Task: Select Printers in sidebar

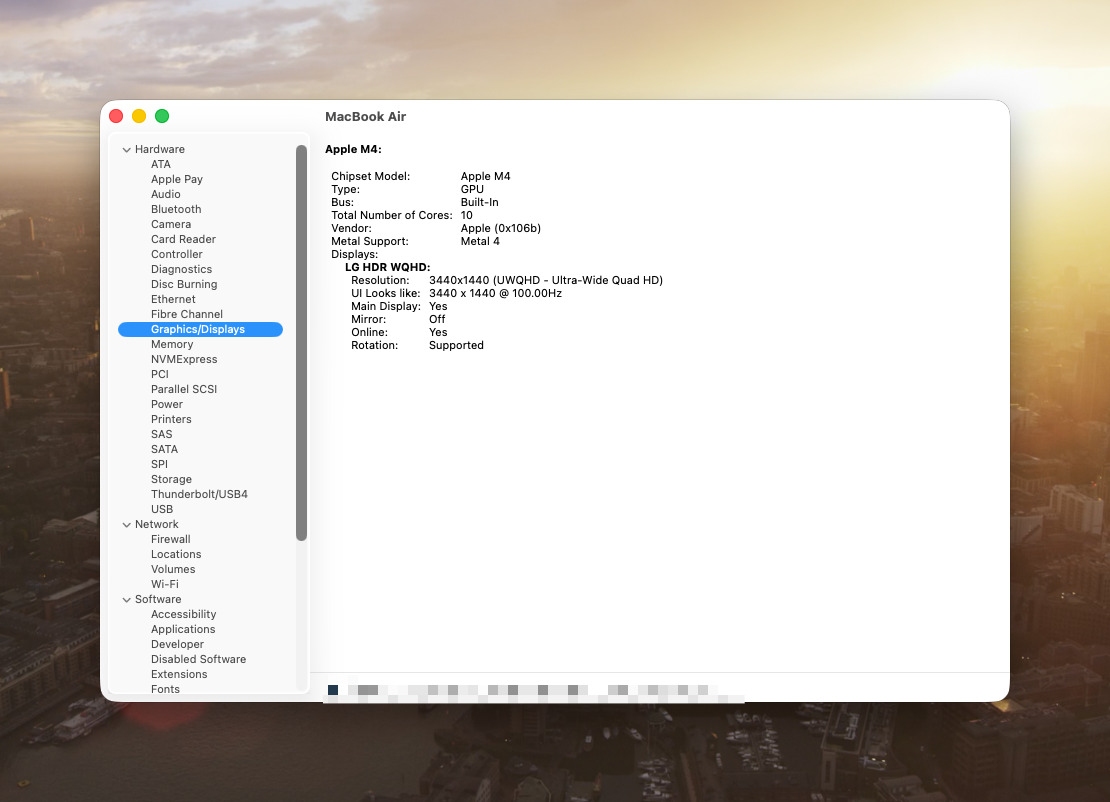Action: click(x=171, y=419)
